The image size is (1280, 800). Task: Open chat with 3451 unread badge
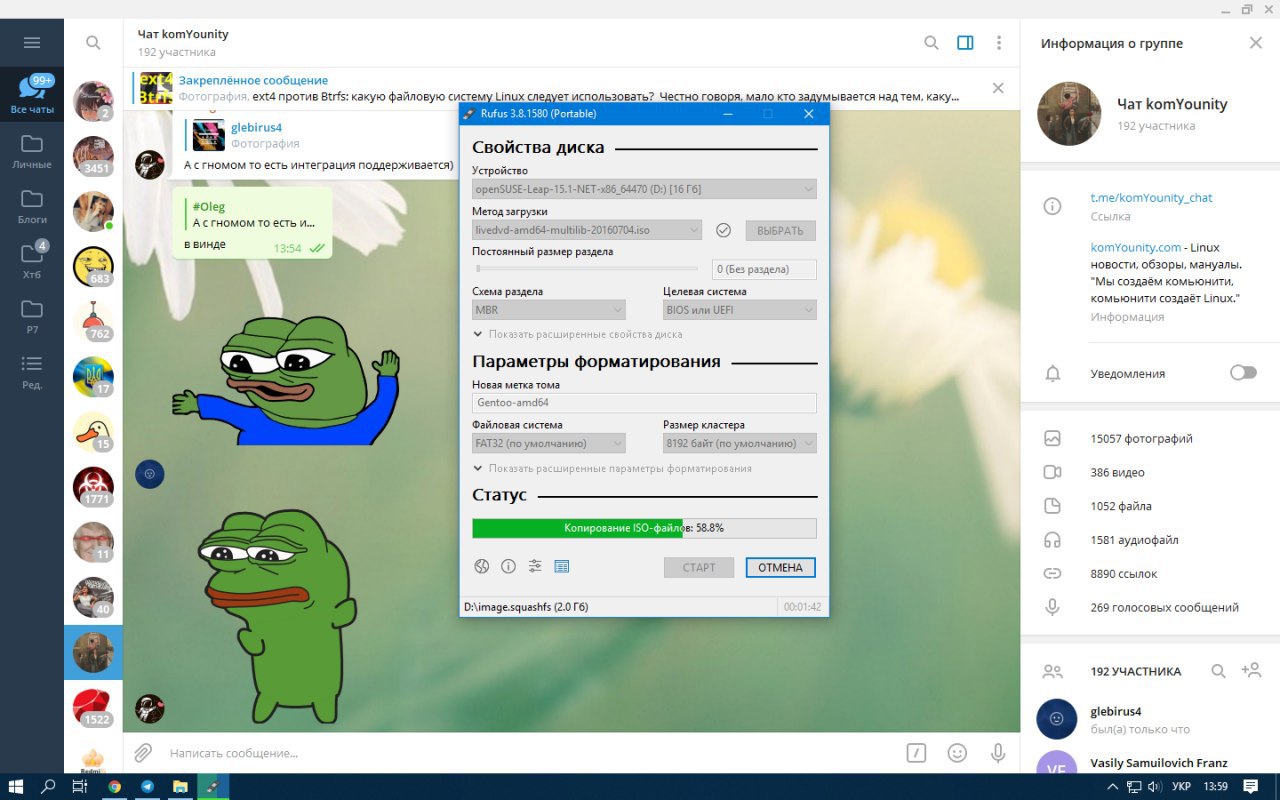(x=93, y=156)
